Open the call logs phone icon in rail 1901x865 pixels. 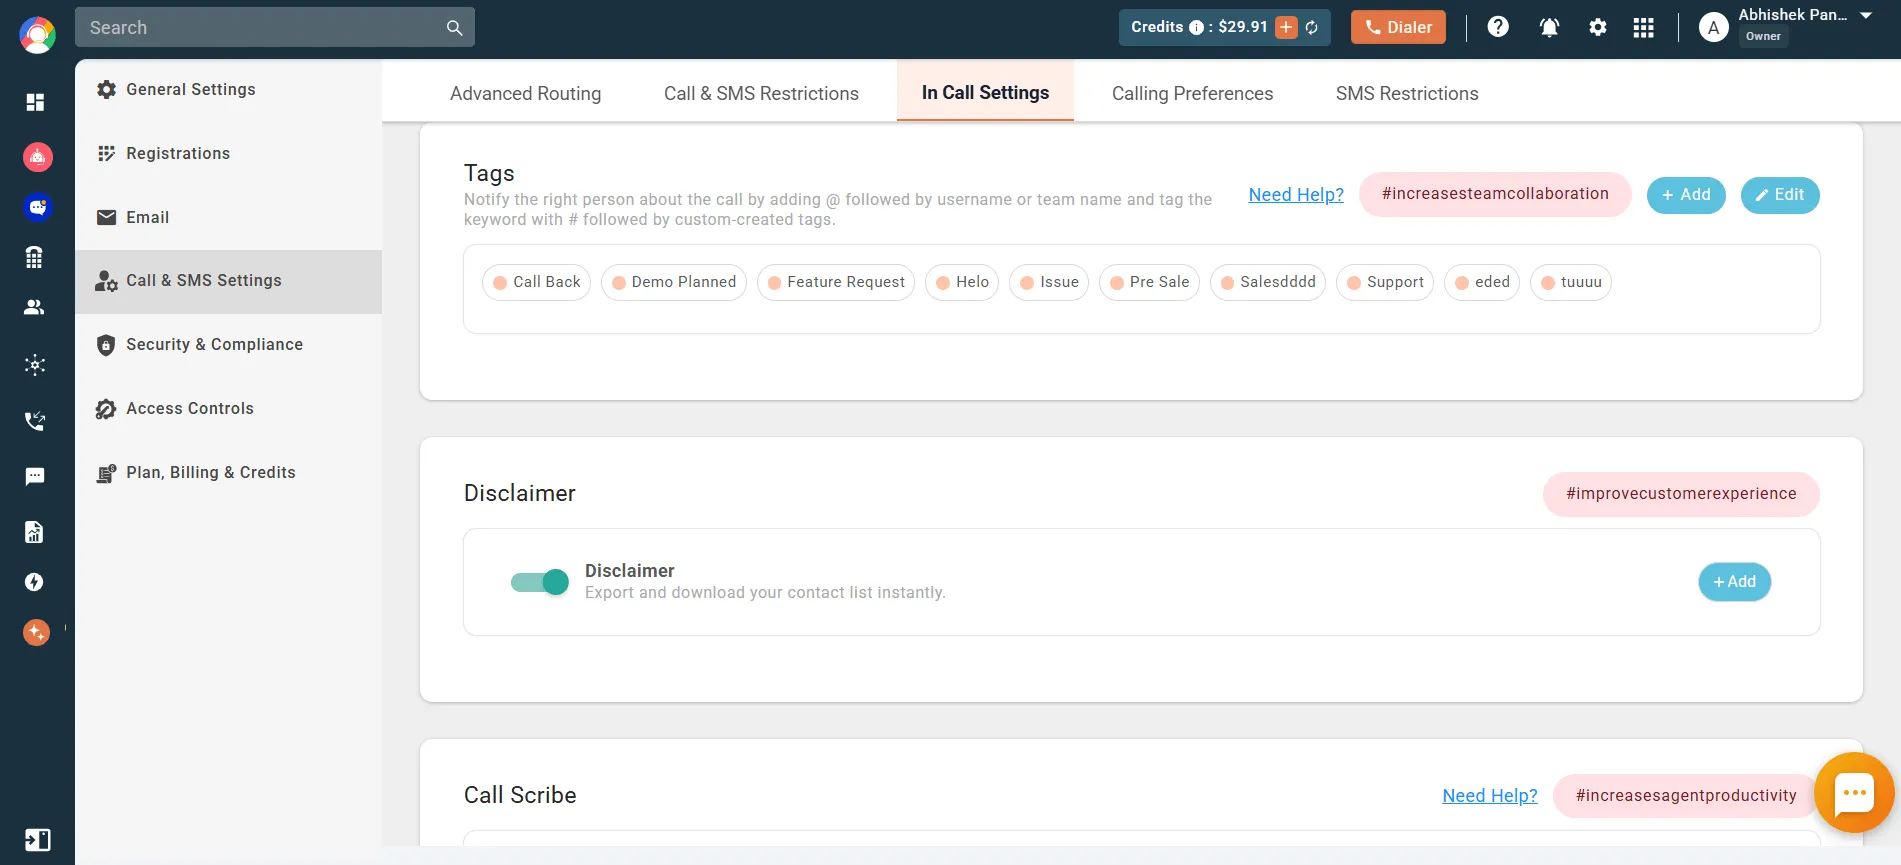click(35, 421)
